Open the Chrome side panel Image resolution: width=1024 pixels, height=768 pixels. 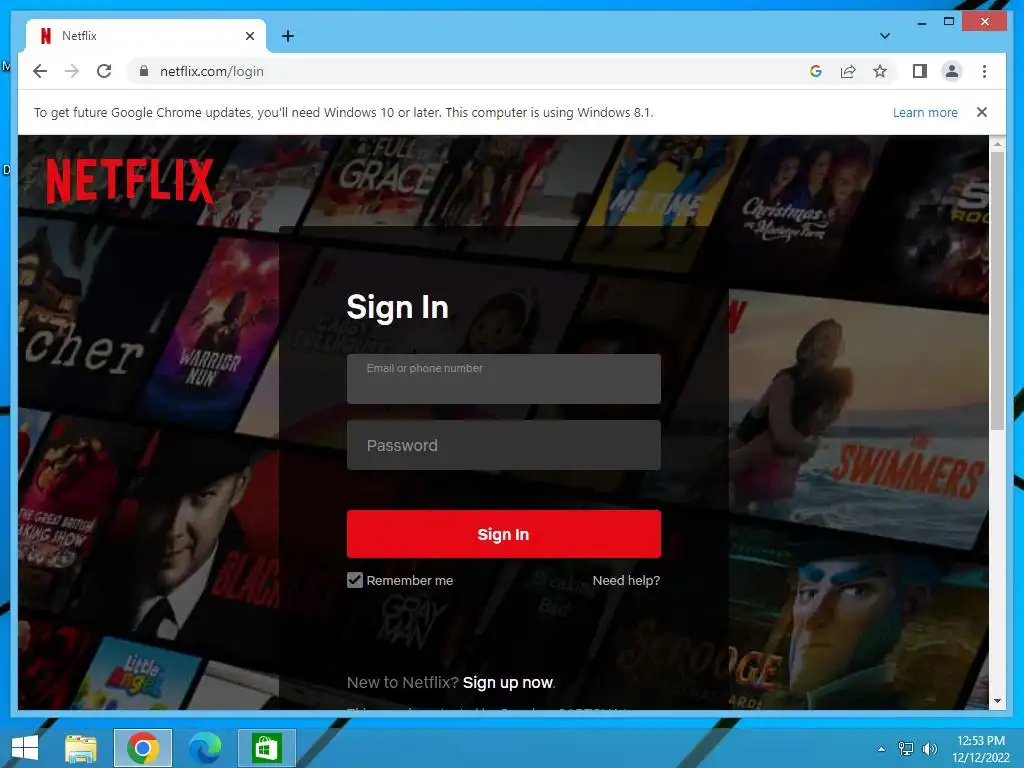click(920, 71)
